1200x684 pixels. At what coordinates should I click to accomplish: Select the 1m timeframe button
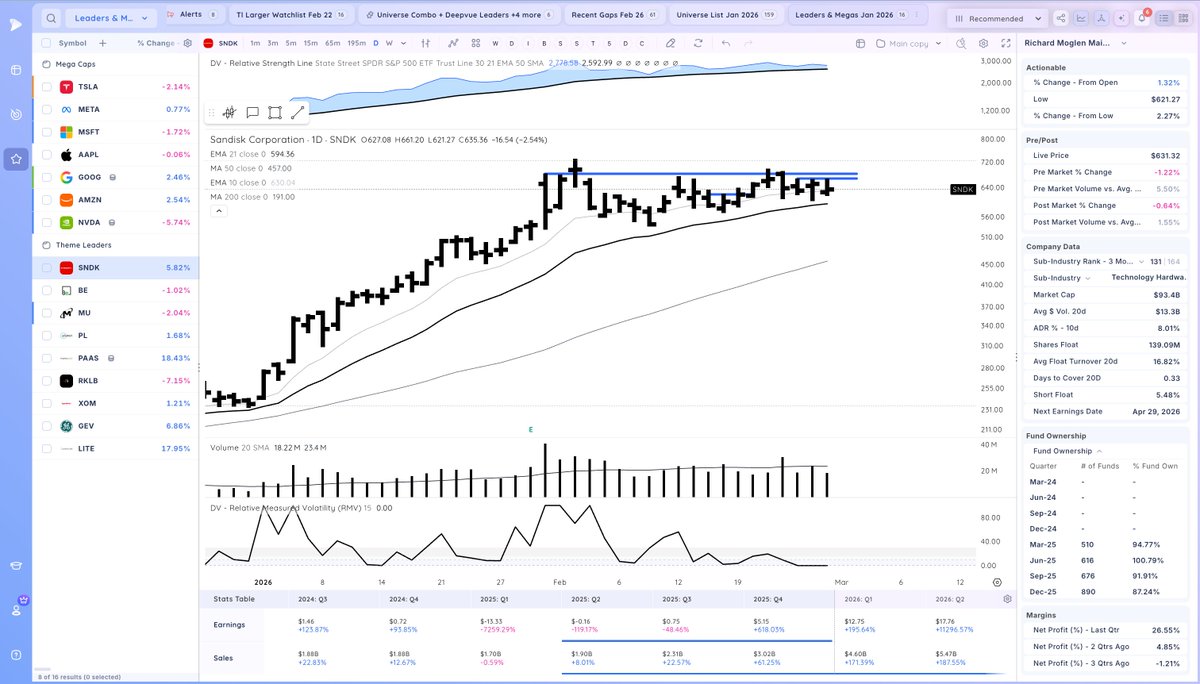coord(255,43)
